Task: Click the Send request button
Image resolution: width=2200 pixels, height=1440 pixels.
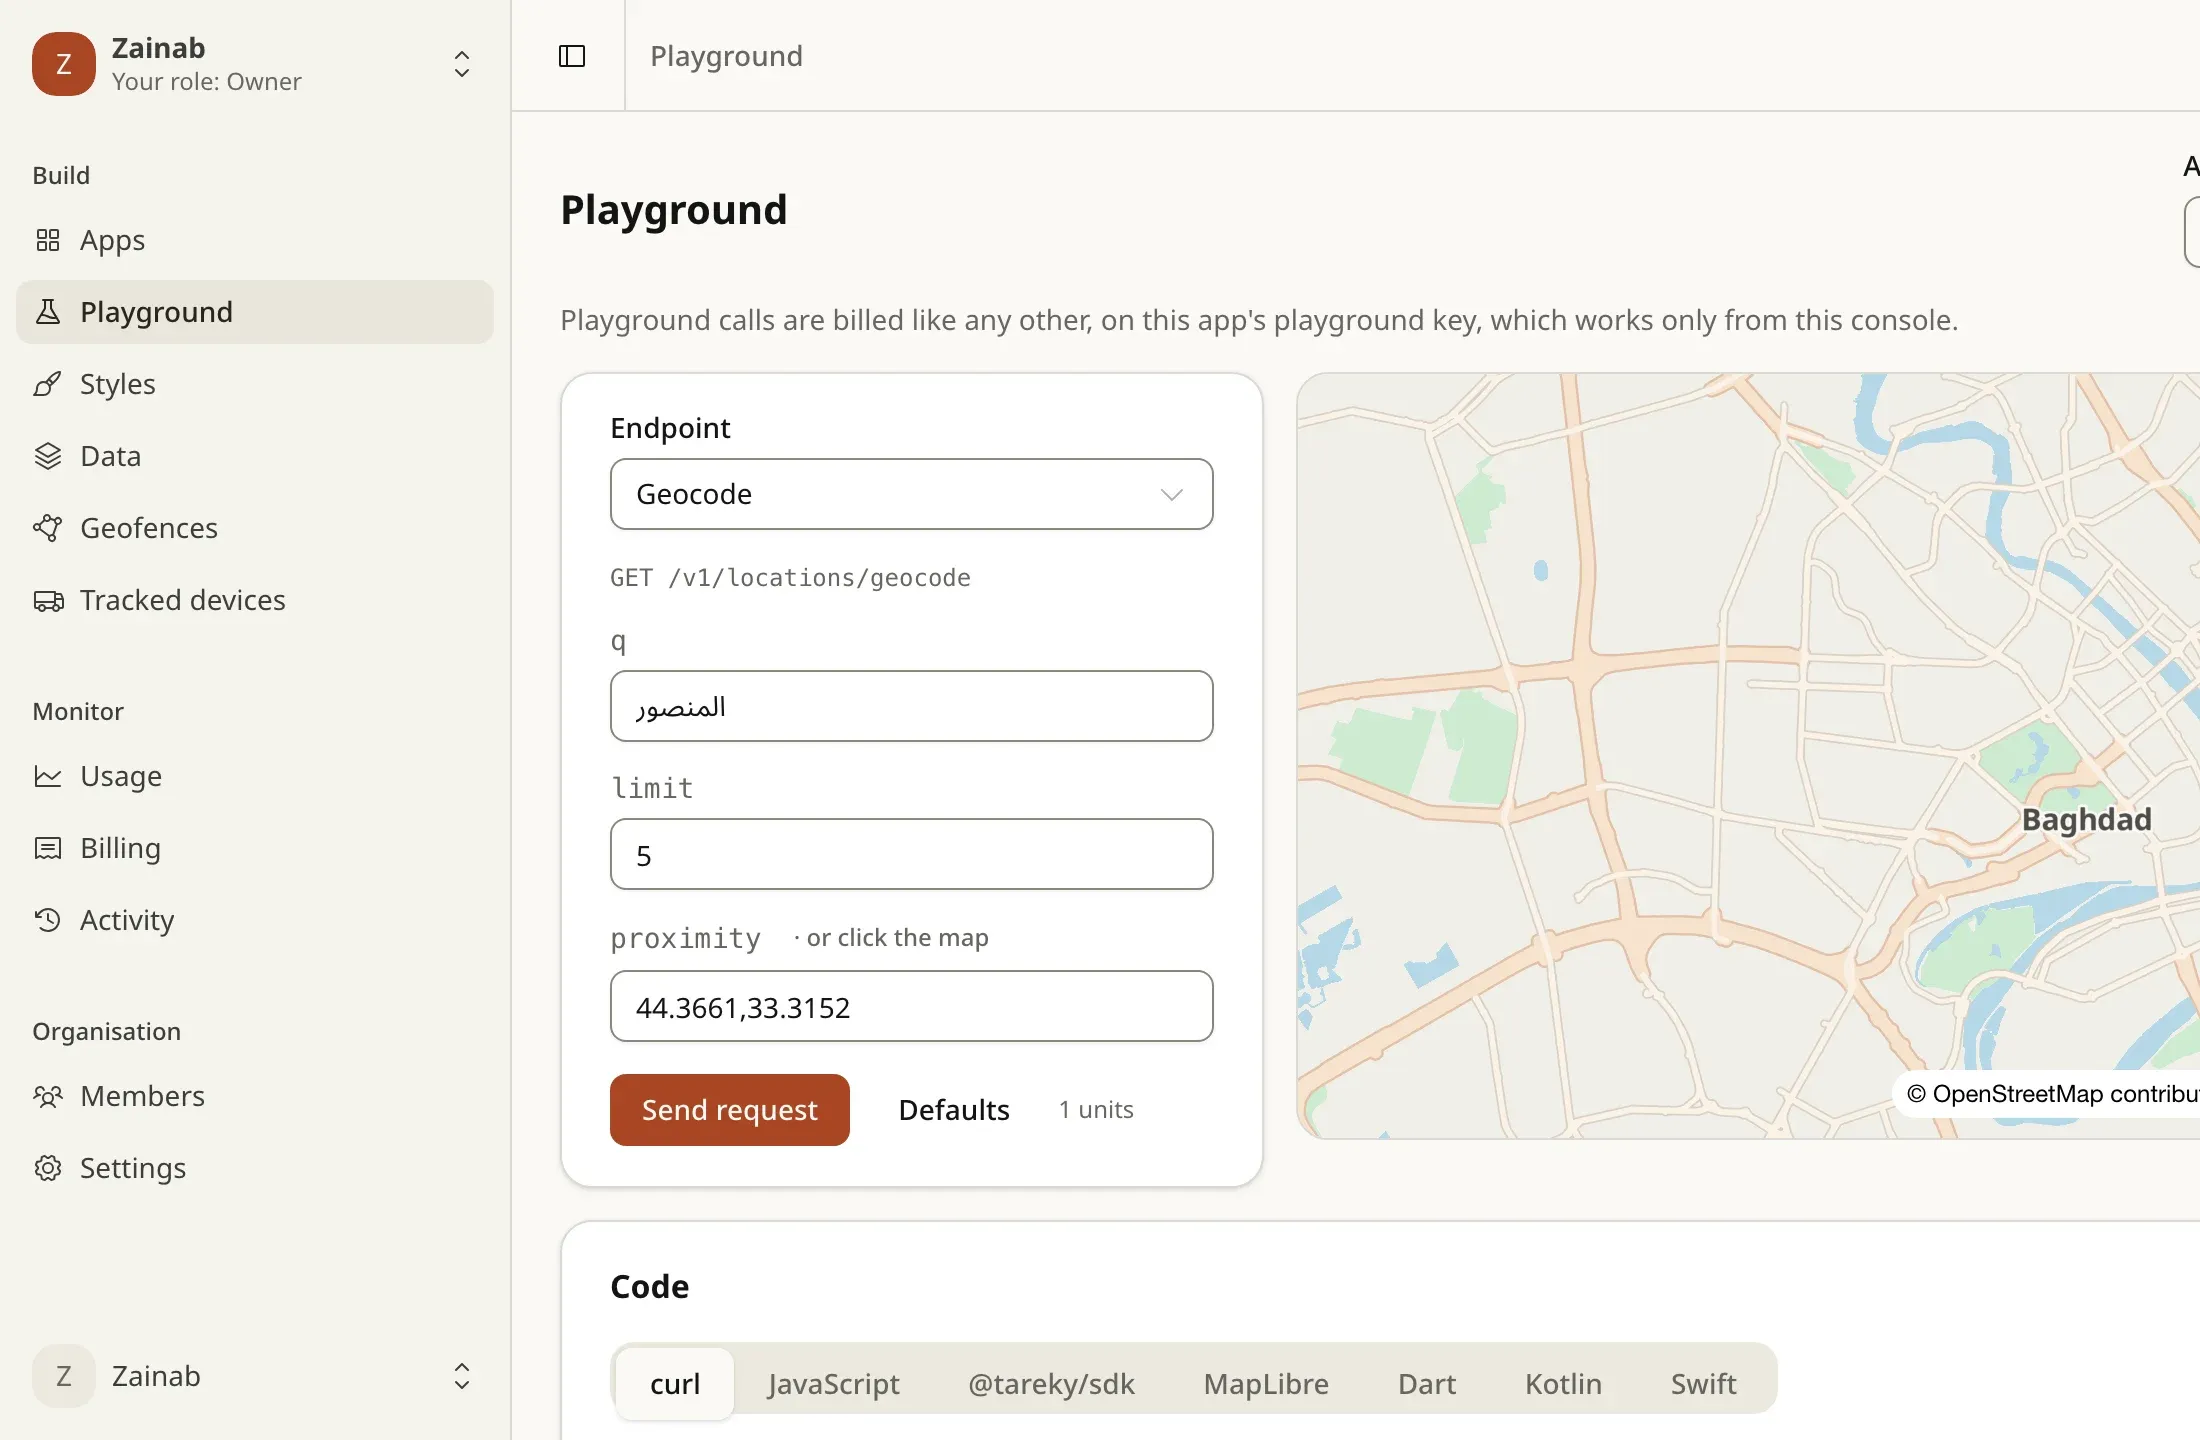Action: [730, 1110]
